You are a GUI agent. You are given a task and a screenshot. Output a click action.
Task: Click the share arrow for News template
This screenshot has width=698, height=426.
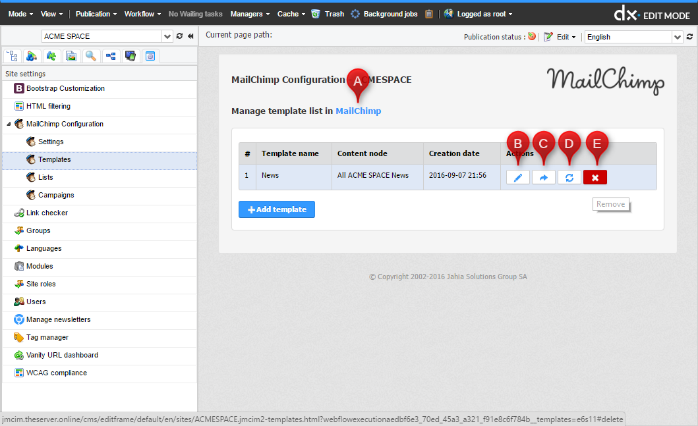[544, 178]
